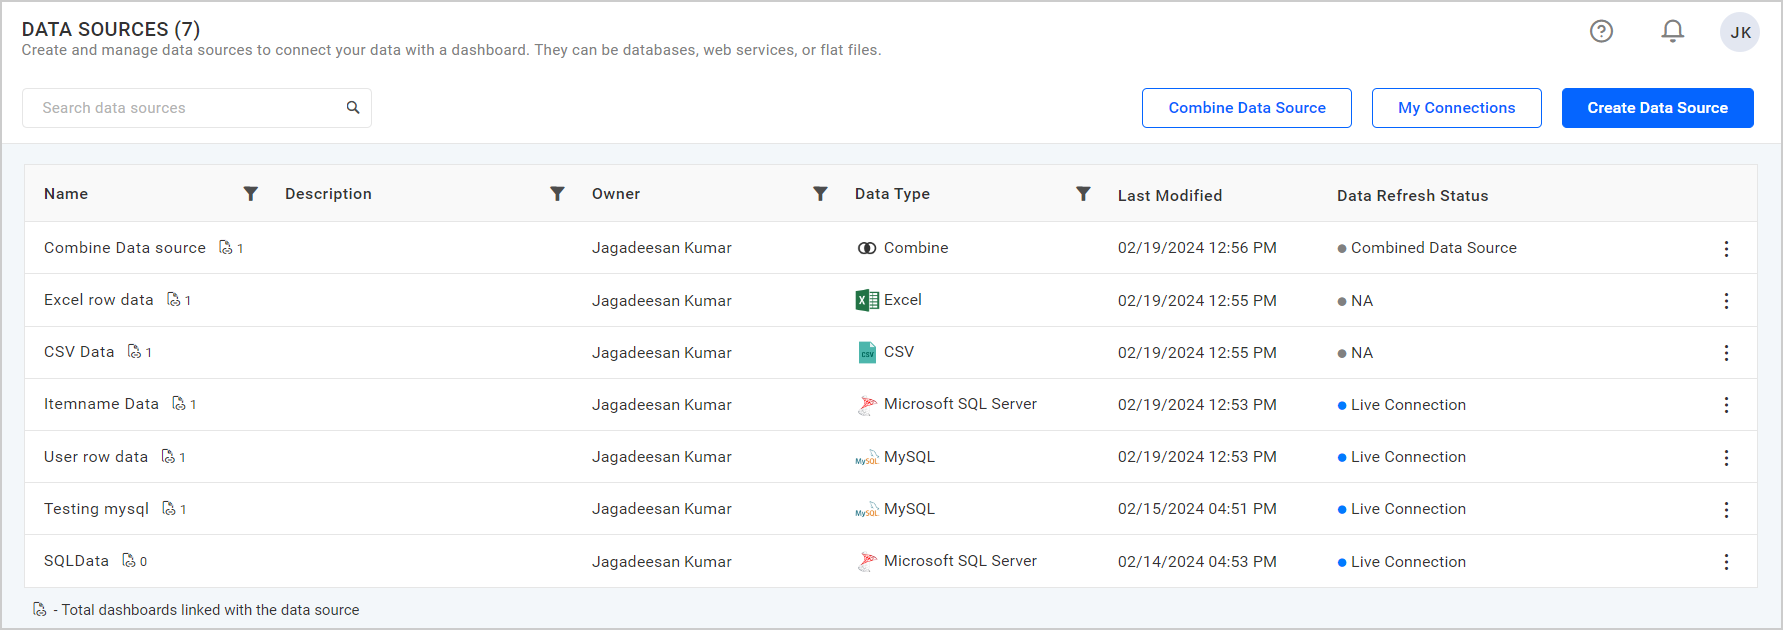Image resolution: width=1783 pixels, height=630 pixels.
Task: Open the SQLData entry
Action: 76,560
